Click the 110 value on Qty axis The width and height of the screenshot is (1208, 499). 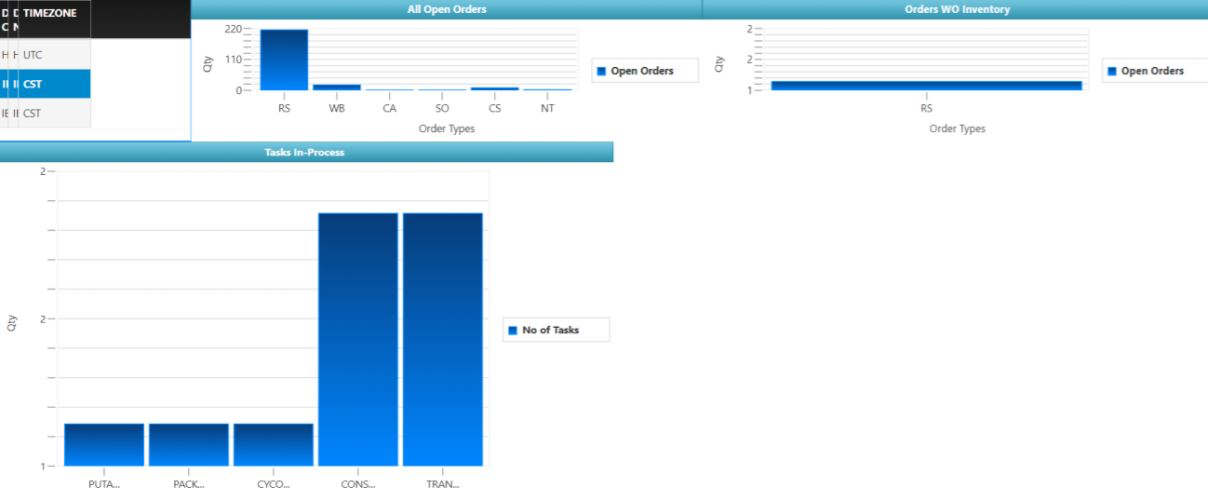tap(233, 59)
